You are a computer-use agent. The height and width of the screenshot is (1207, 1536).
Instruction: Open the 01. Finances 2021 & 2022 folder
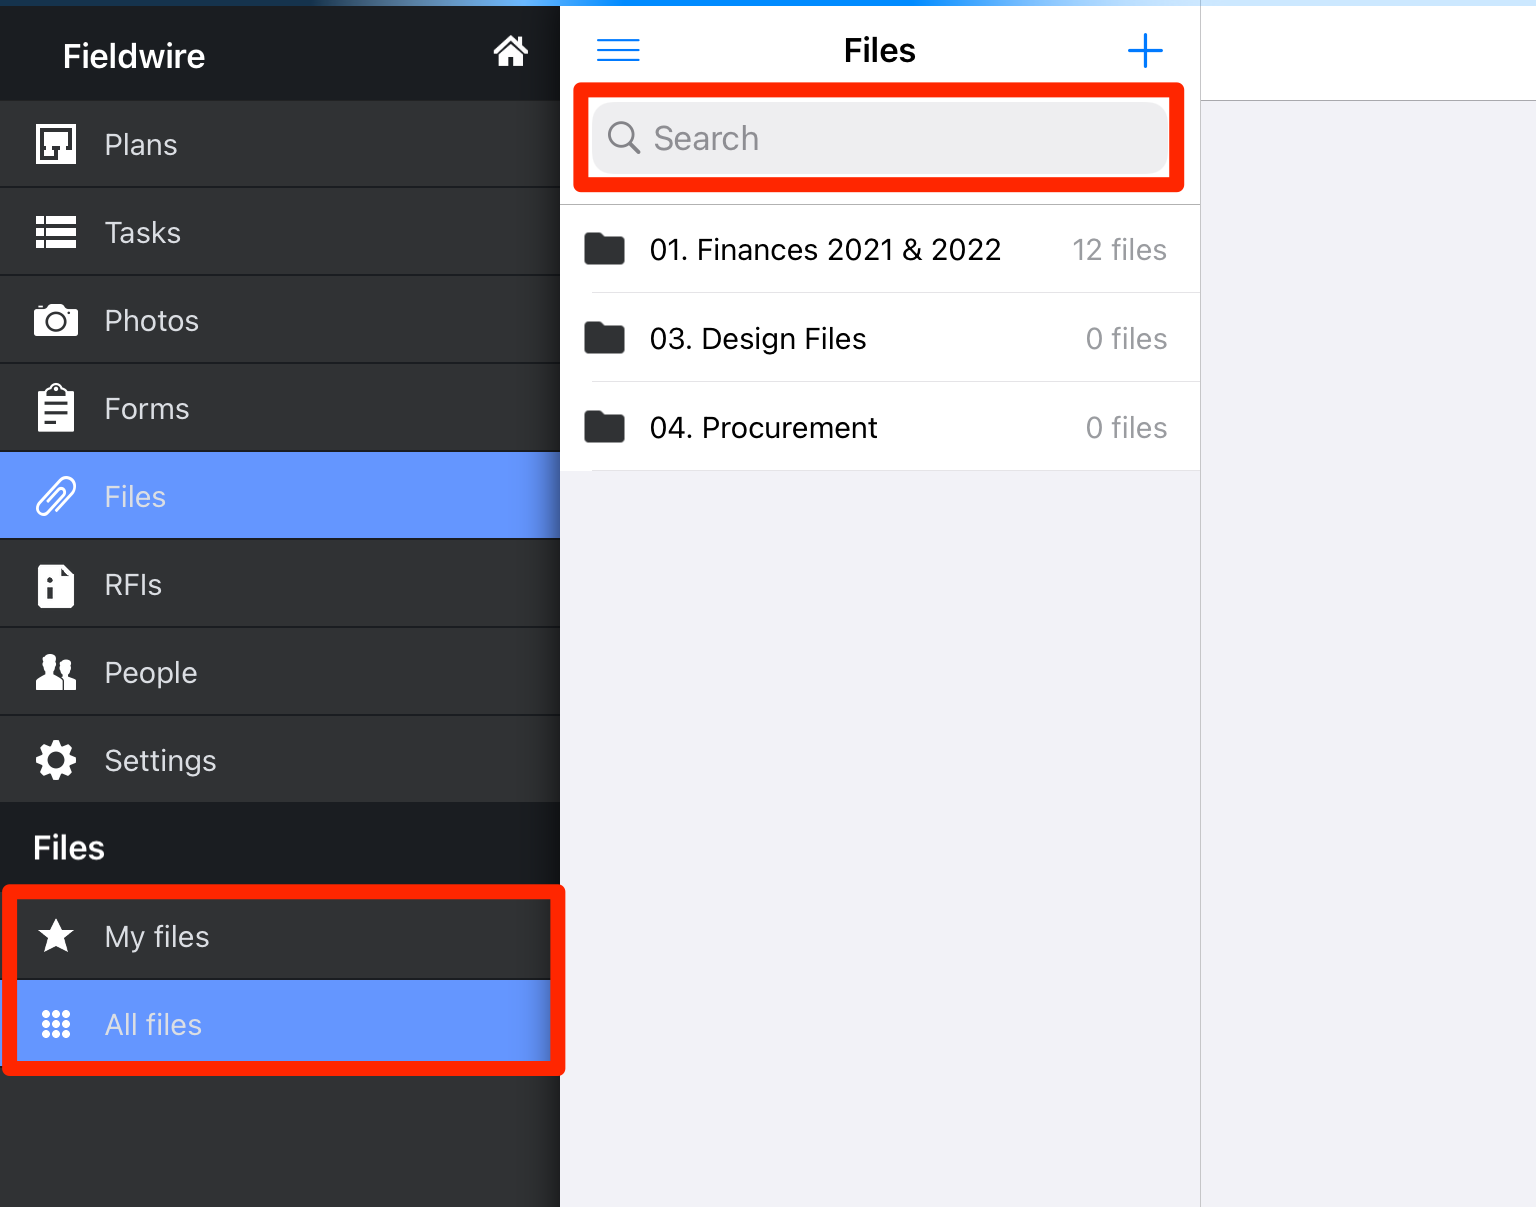click(x=824, y=250)
